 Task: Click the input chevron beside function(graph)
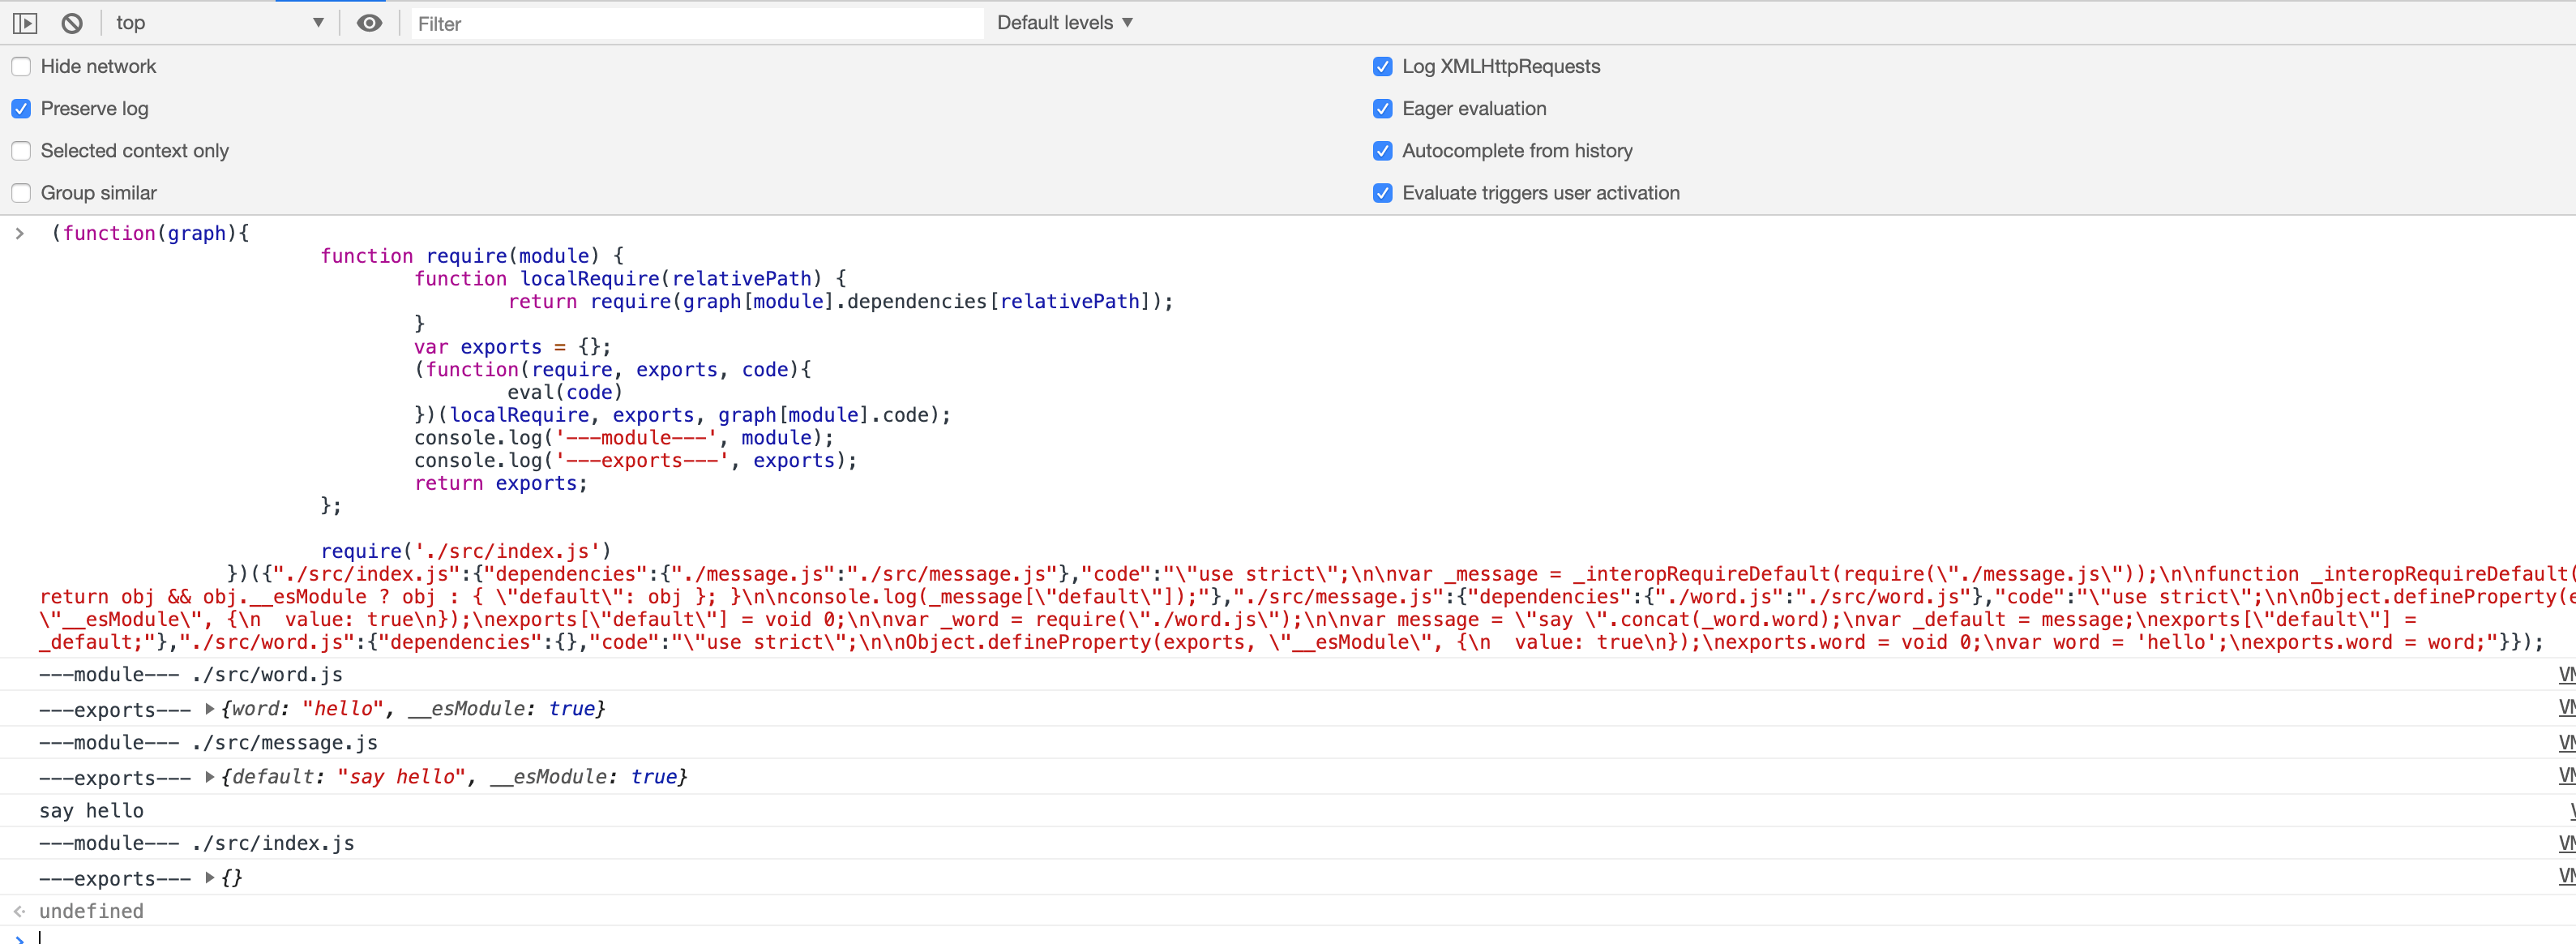pyautogui.click(x=19, y=233)
